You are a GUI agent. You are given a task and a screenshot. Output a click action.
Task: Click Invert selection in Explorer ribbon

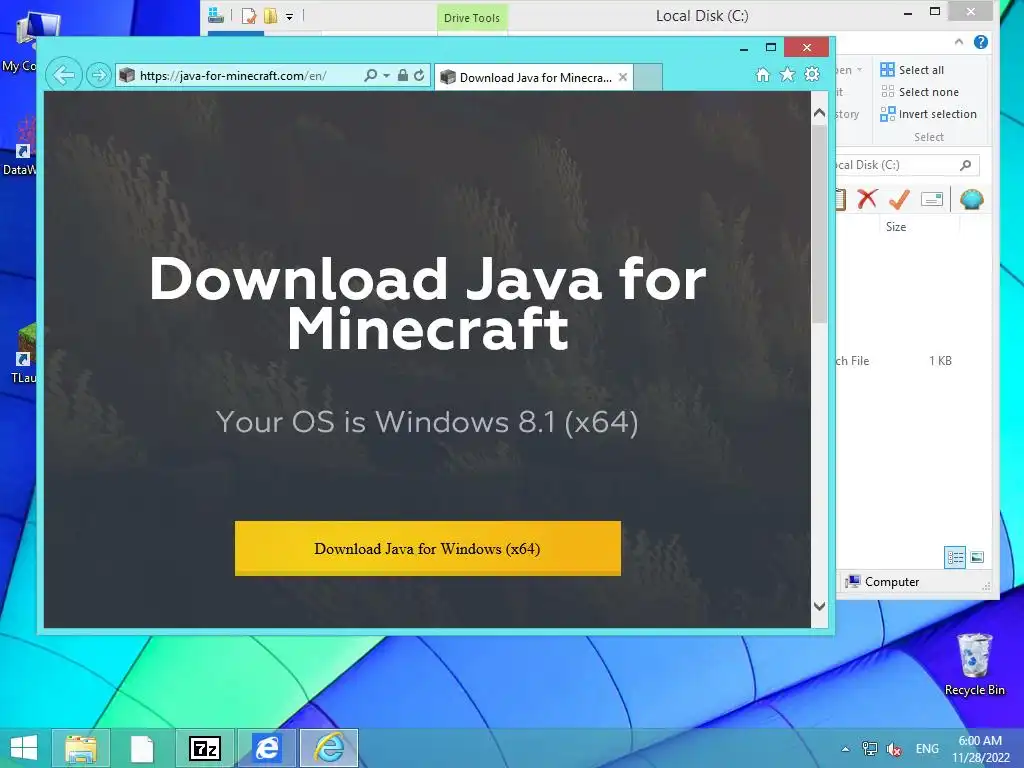pos(929,114)
